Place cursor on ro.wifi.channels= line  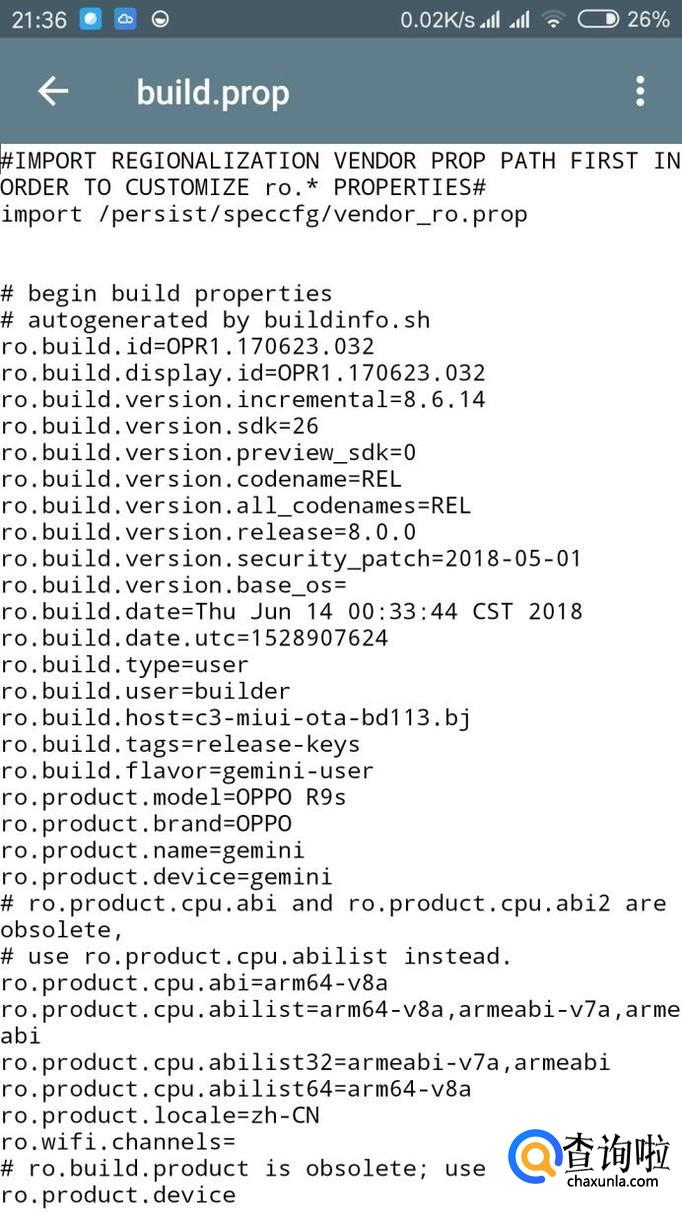[x=118, y=1141]
